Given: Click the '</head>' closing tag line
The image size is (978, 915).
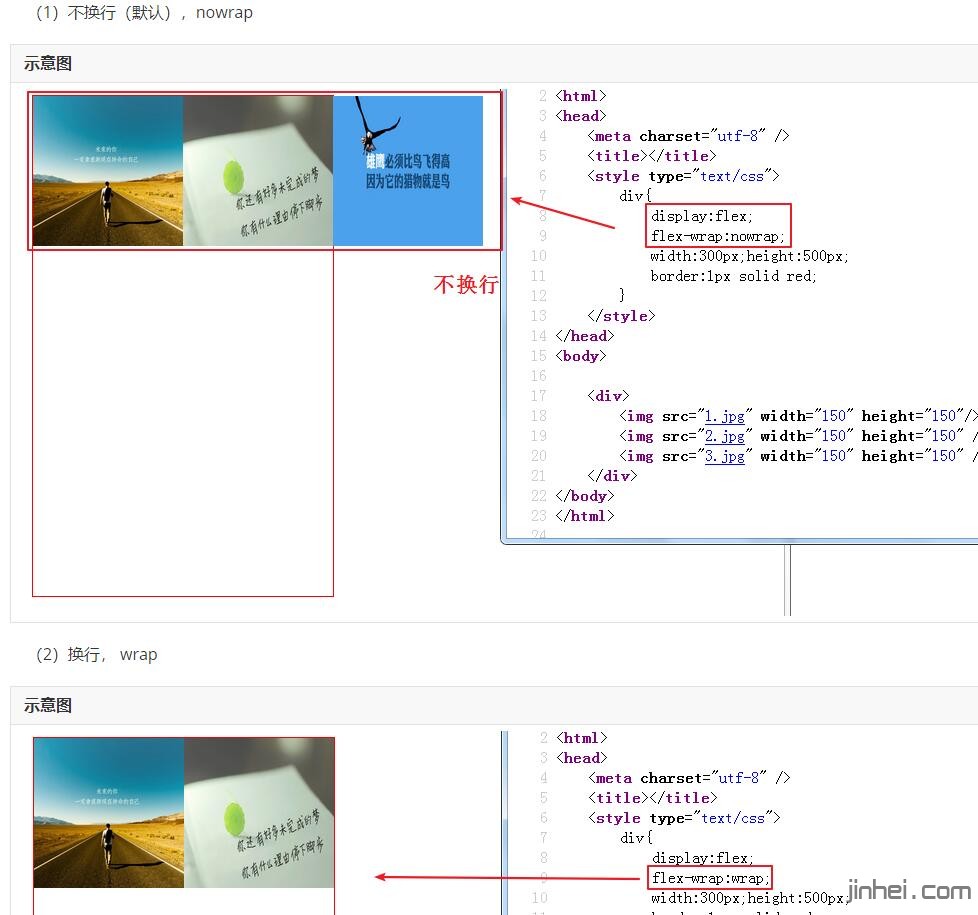Looking at the screenshot, I should pos(584,336).
